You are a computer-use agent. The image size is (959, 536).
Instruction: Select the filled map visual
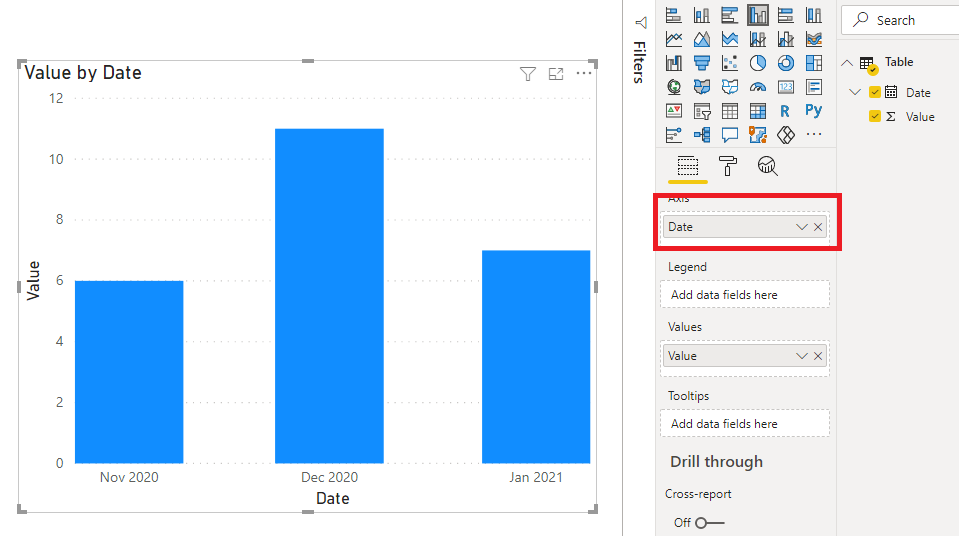tap(702, 87)
